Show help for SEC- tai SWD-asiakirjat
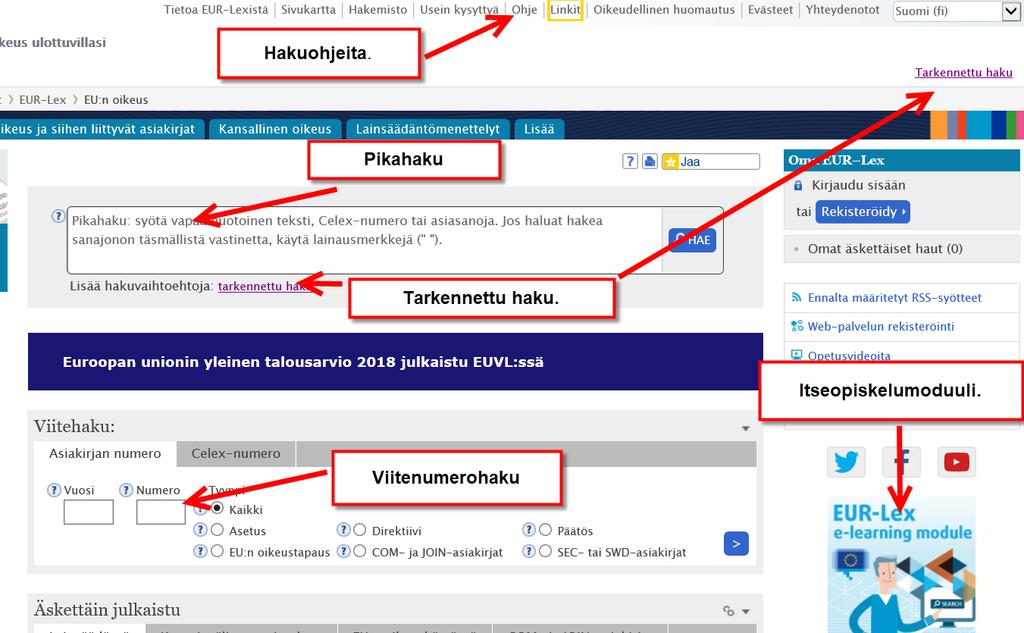The width and height of the screenshot is (1024, 633). (x=528, y=551)
